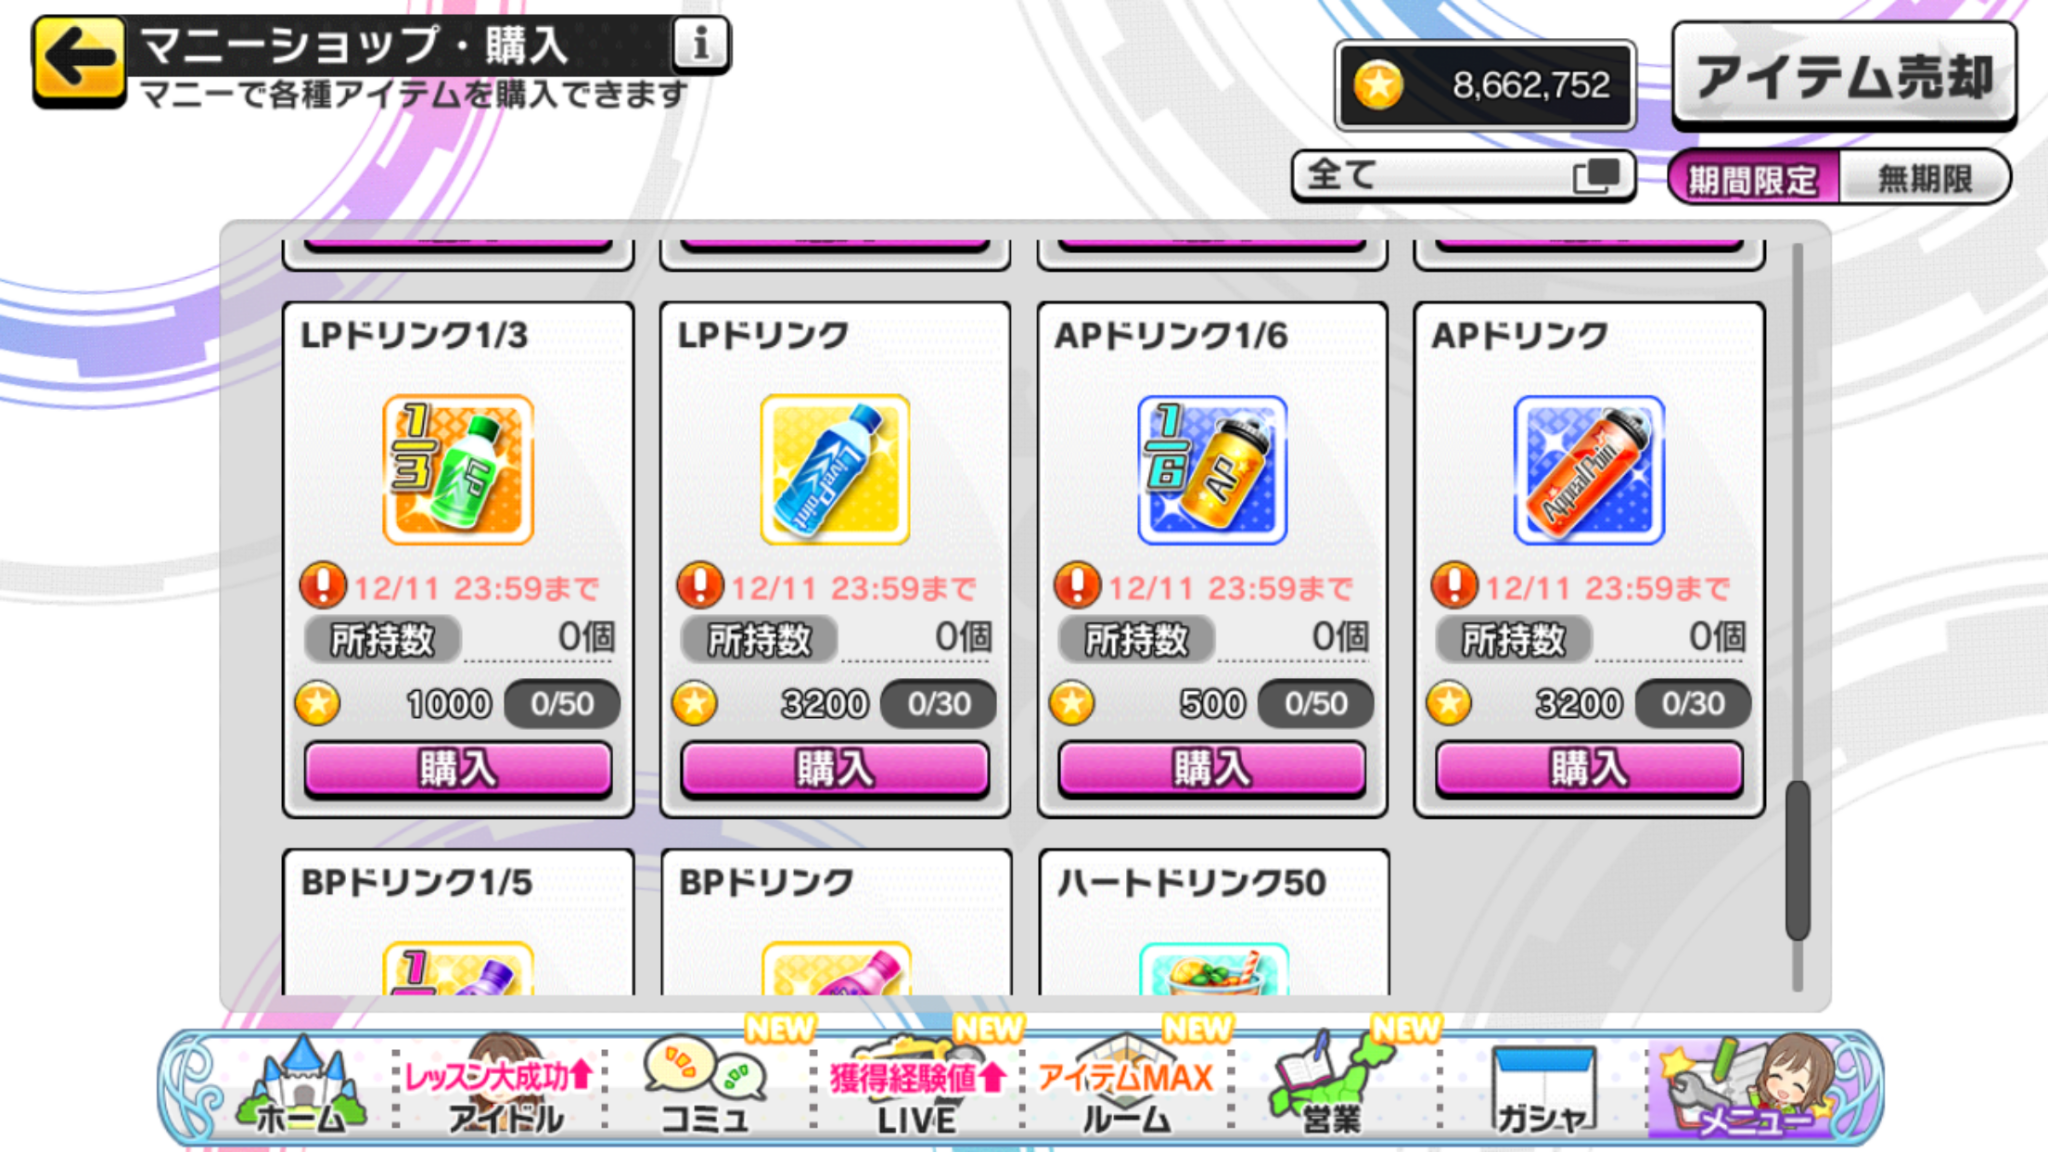This screenshot has height=1152, width=2048.
Task: Click the item list scrollbar thumb
Action: tap(1797, 860)
